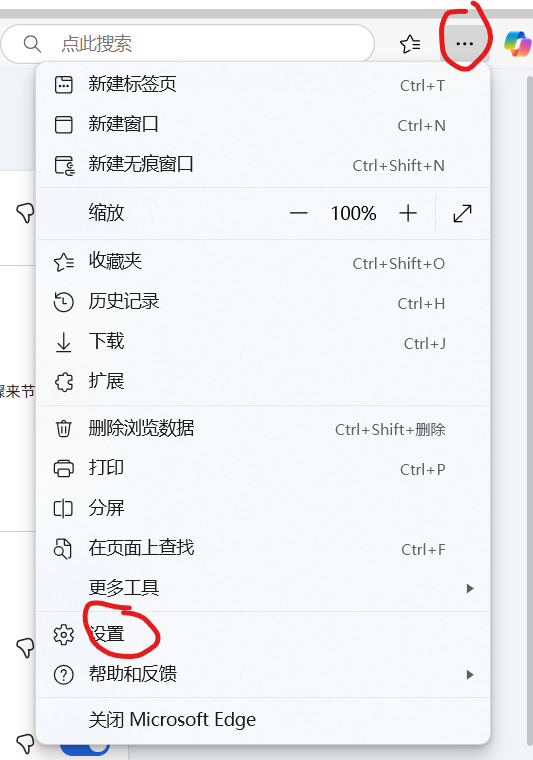Click the 点此搜索 search field
This screenshot has height=760, width=533.
pyautogui.click(x=188, y=44)
